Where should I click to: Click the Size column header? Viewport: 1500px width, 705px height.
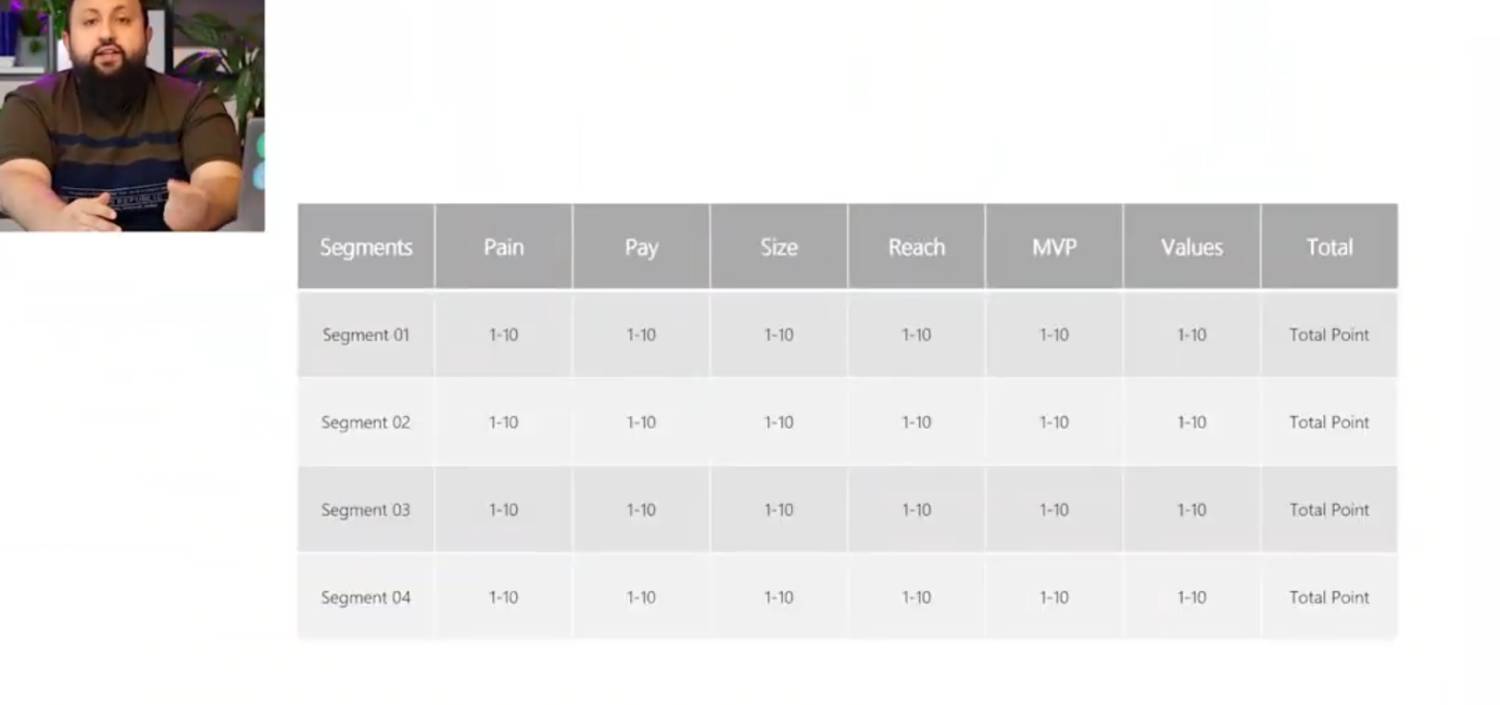tap(779, 247)
